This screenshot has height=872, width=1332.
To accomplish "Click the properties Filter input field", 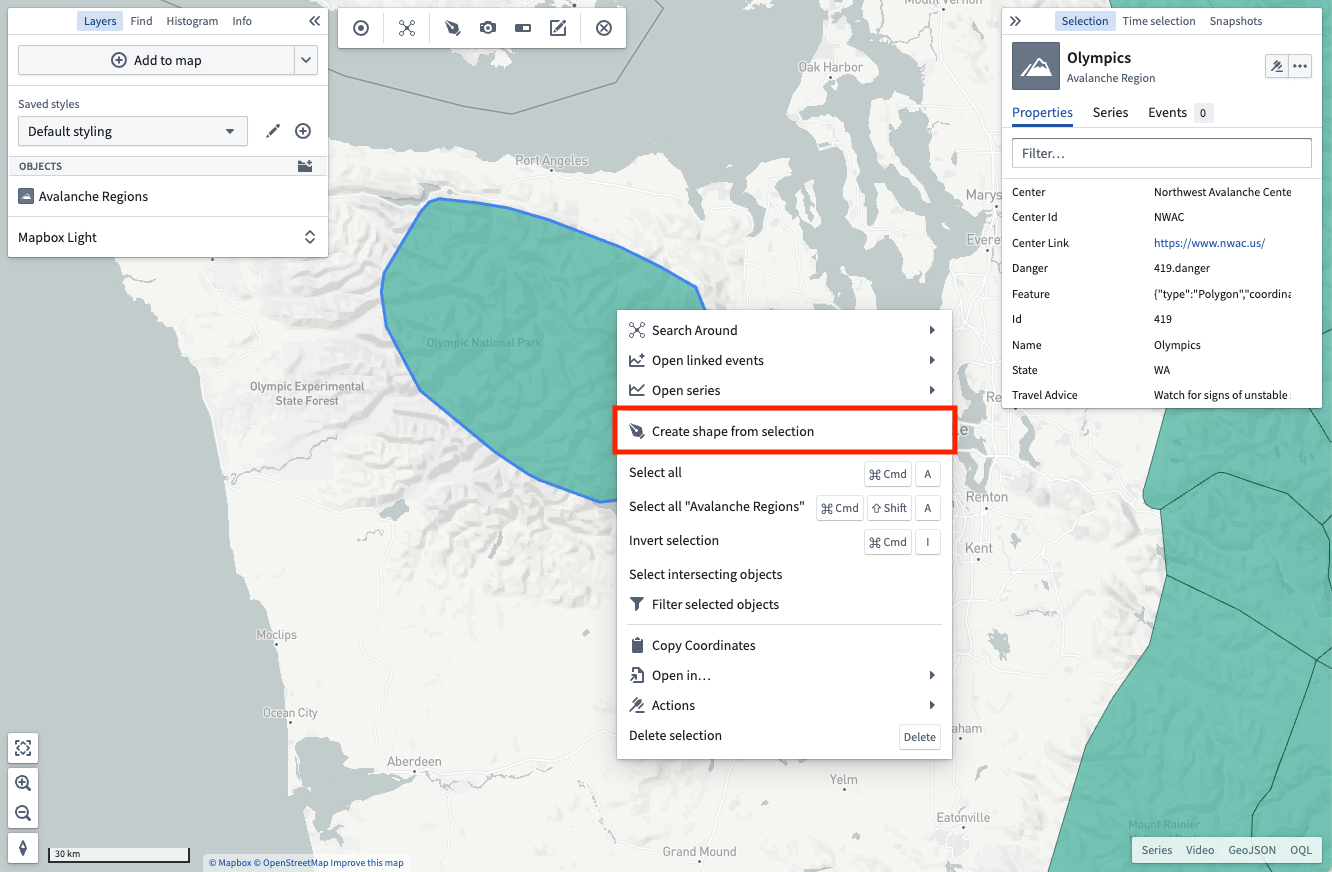I will [x=1162, y=153].
